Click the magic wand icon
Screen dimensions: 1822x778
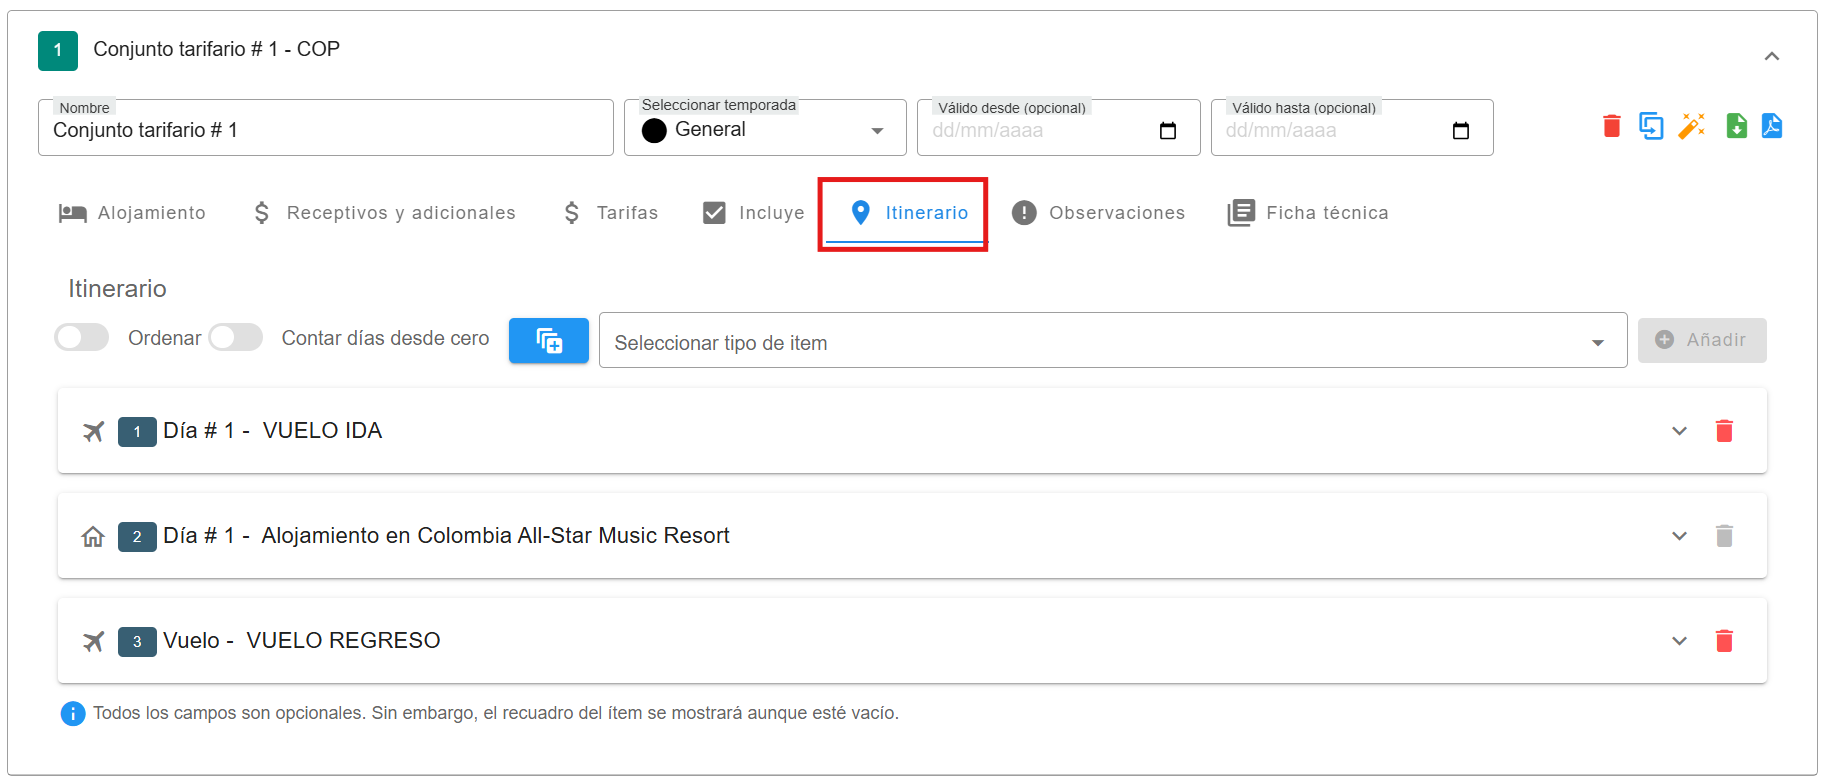coord(1692,127)
